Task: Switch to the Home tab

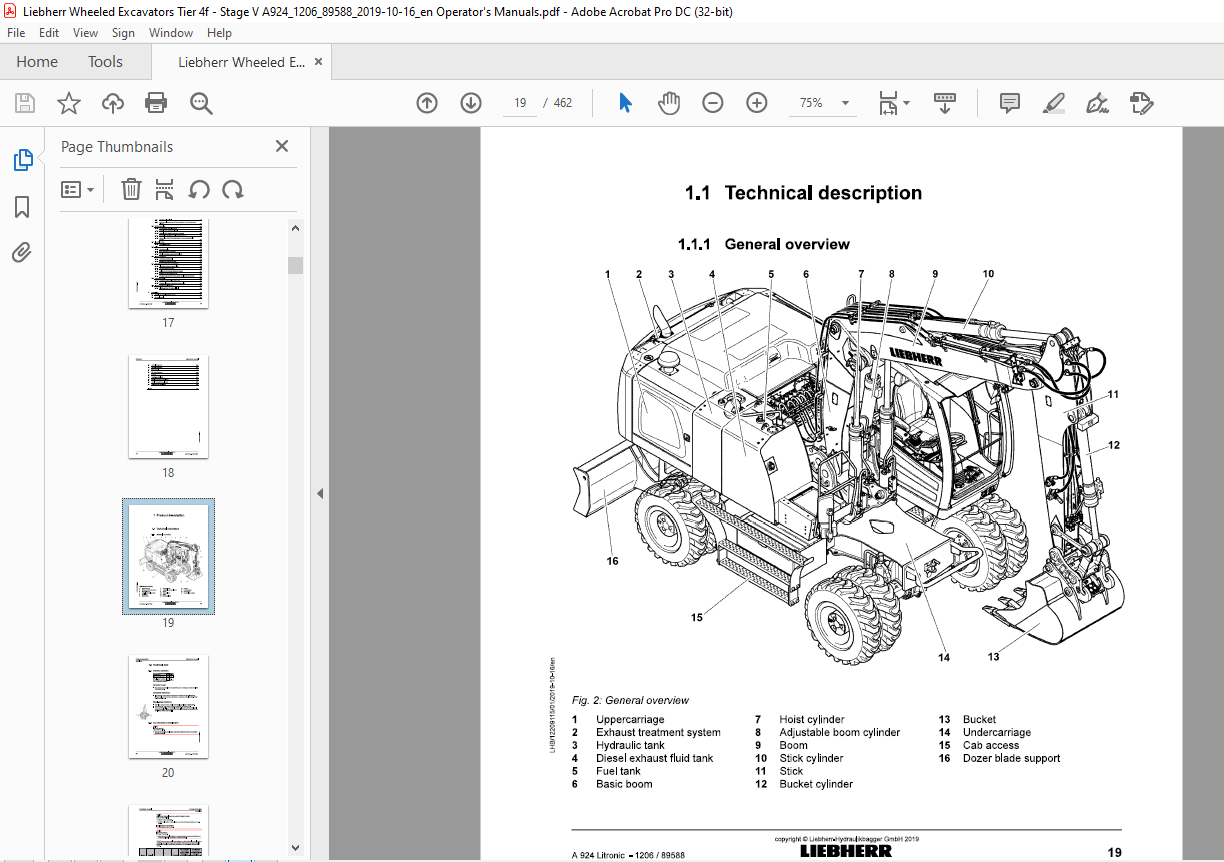Action: click(x=37, y=62)
